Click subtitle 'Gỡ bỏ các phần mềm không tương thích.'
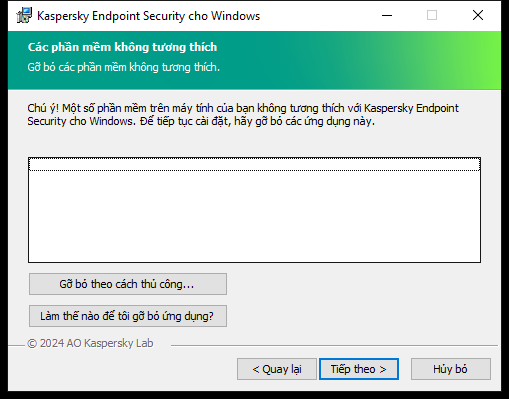 (124, 67)
